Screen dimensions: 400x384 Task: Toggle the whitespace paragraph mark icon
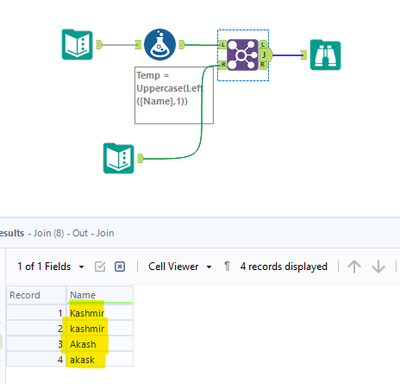tap(227, 266)
